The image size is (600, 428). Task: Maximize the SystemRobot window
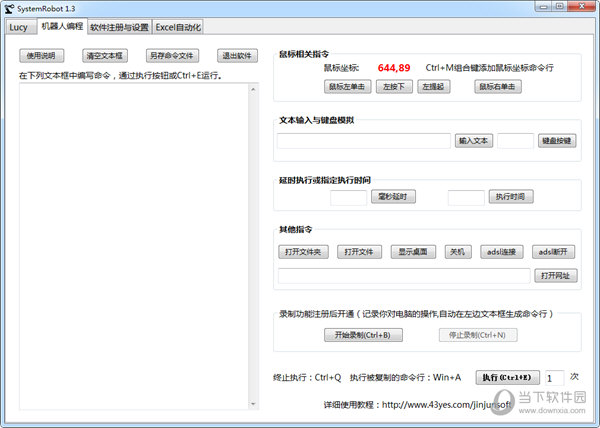[559, 7]
